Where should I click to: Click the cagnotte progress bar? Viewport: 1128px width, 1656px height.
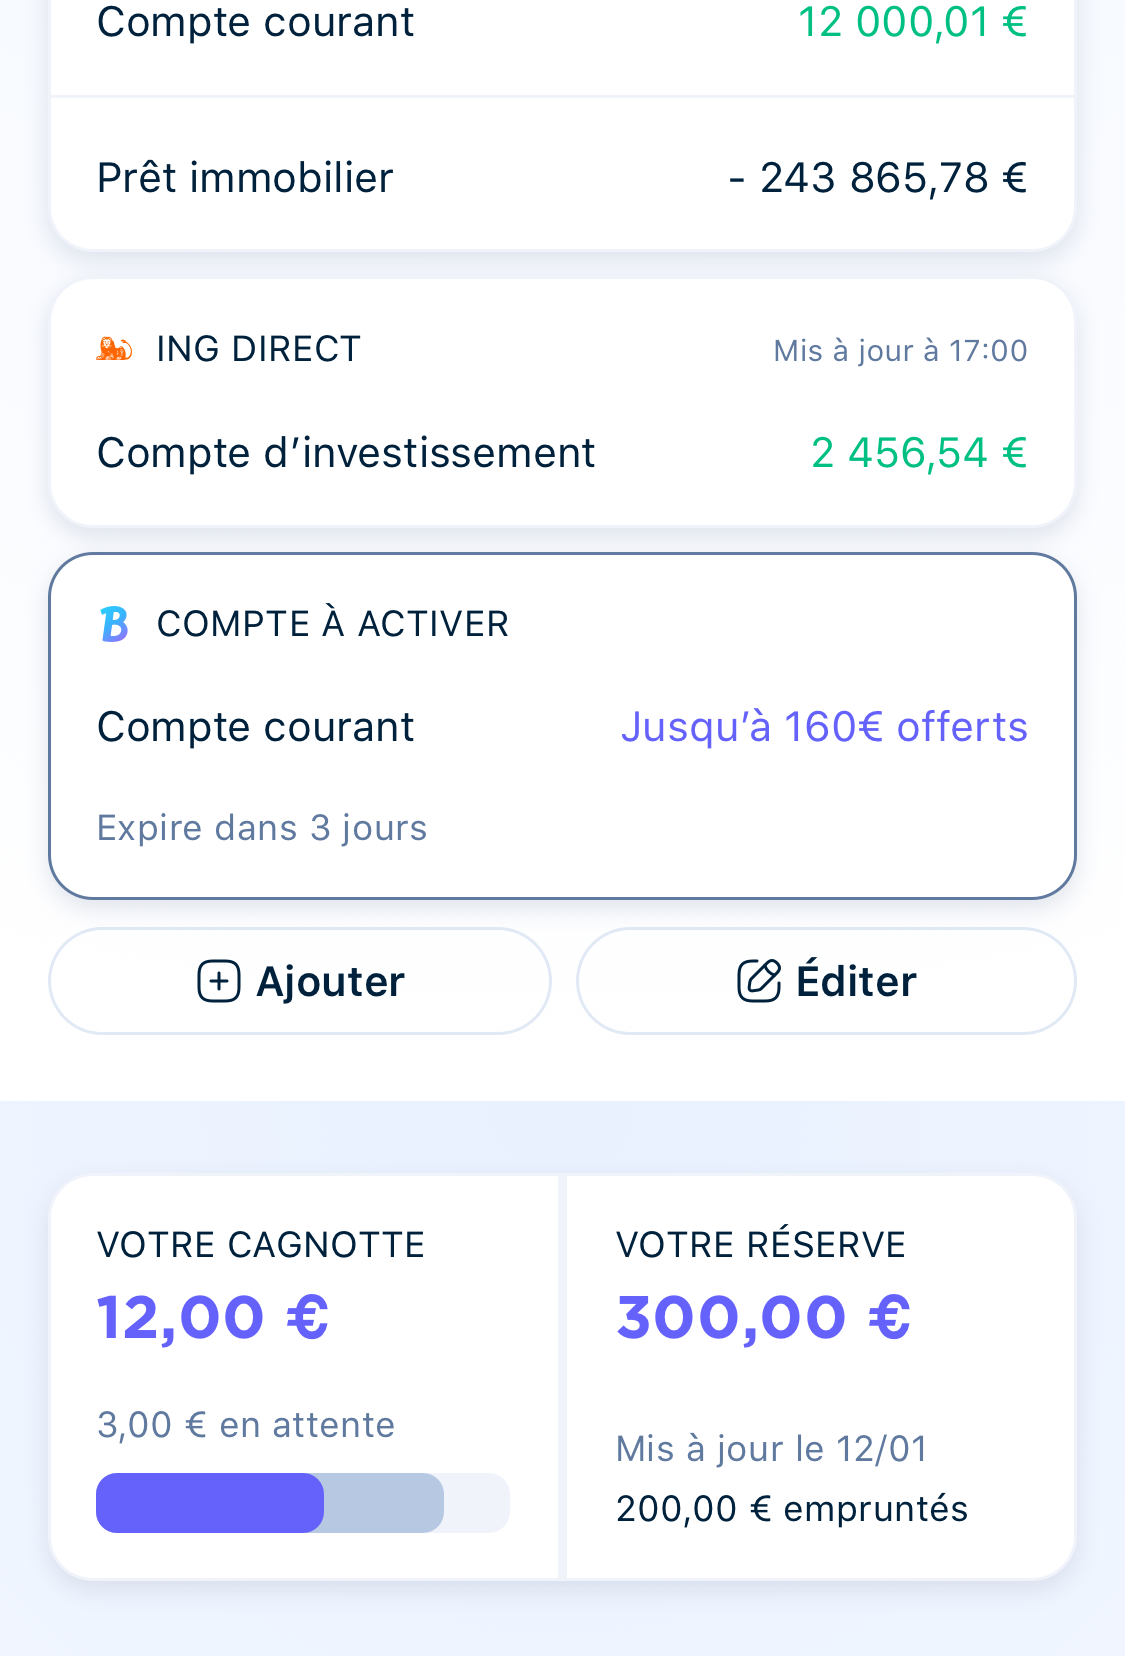point(303,1502)
